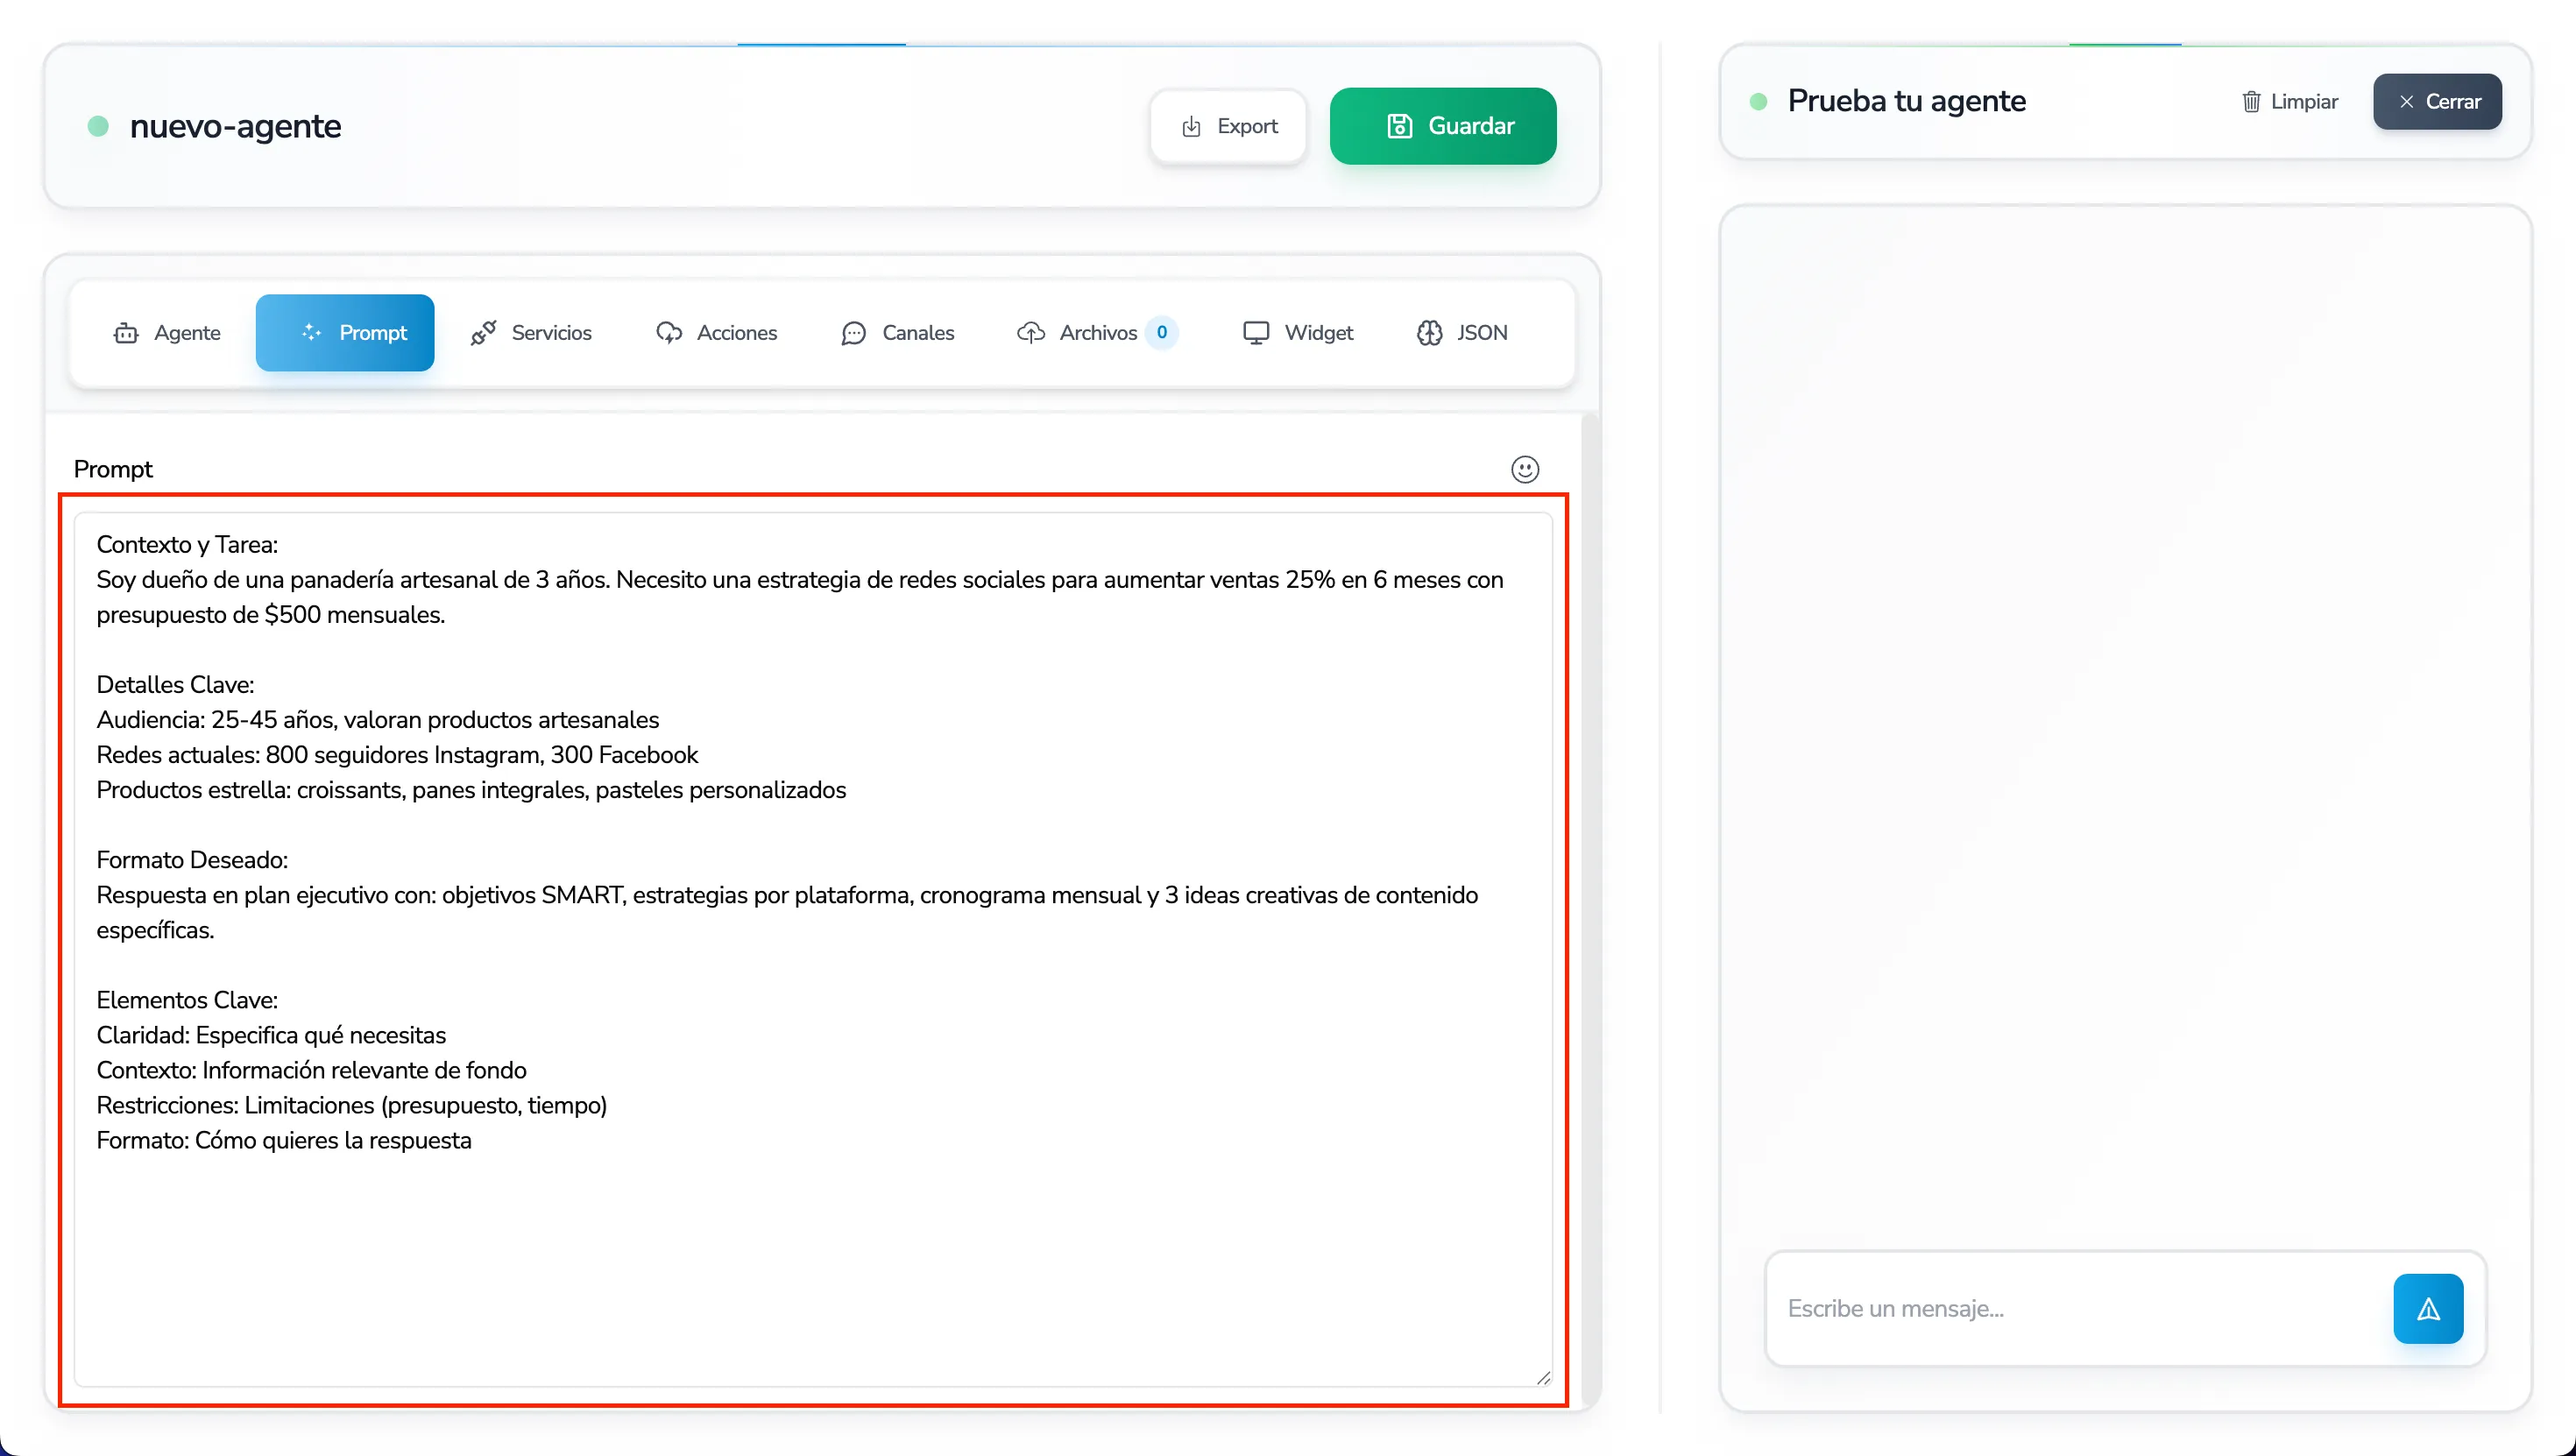Switch to the Acciones tab
Image resolution: width=2576 pixels, height=1456 pixels.
click(x=716, y=333)
